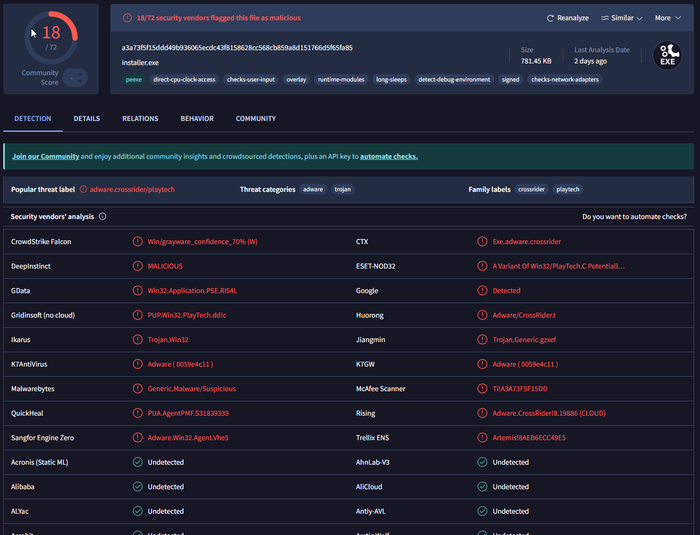Click the Adware/CrossRider.t result text

(x=524, y=315)
